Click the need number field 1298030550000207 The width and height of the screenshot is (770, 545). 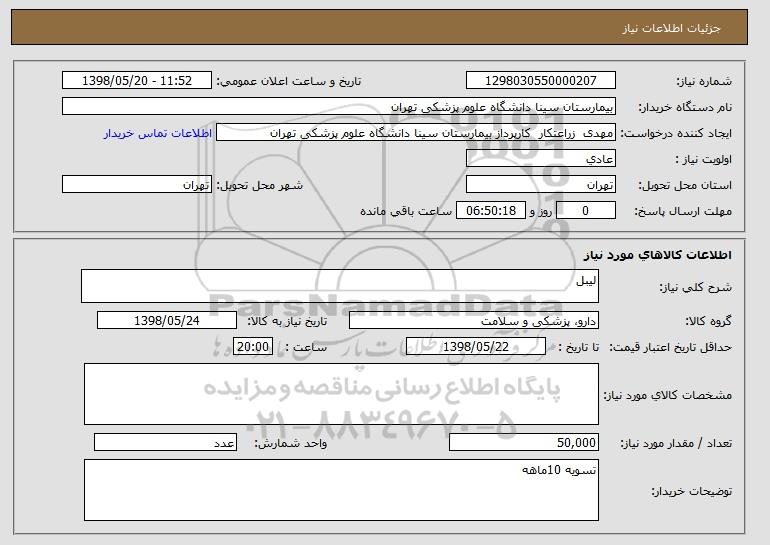541,81
